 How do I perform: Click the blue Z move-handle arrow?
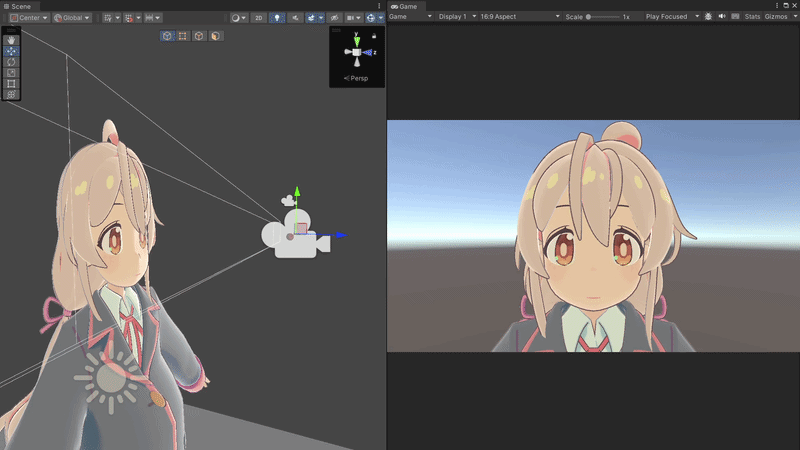click(341, 235)
